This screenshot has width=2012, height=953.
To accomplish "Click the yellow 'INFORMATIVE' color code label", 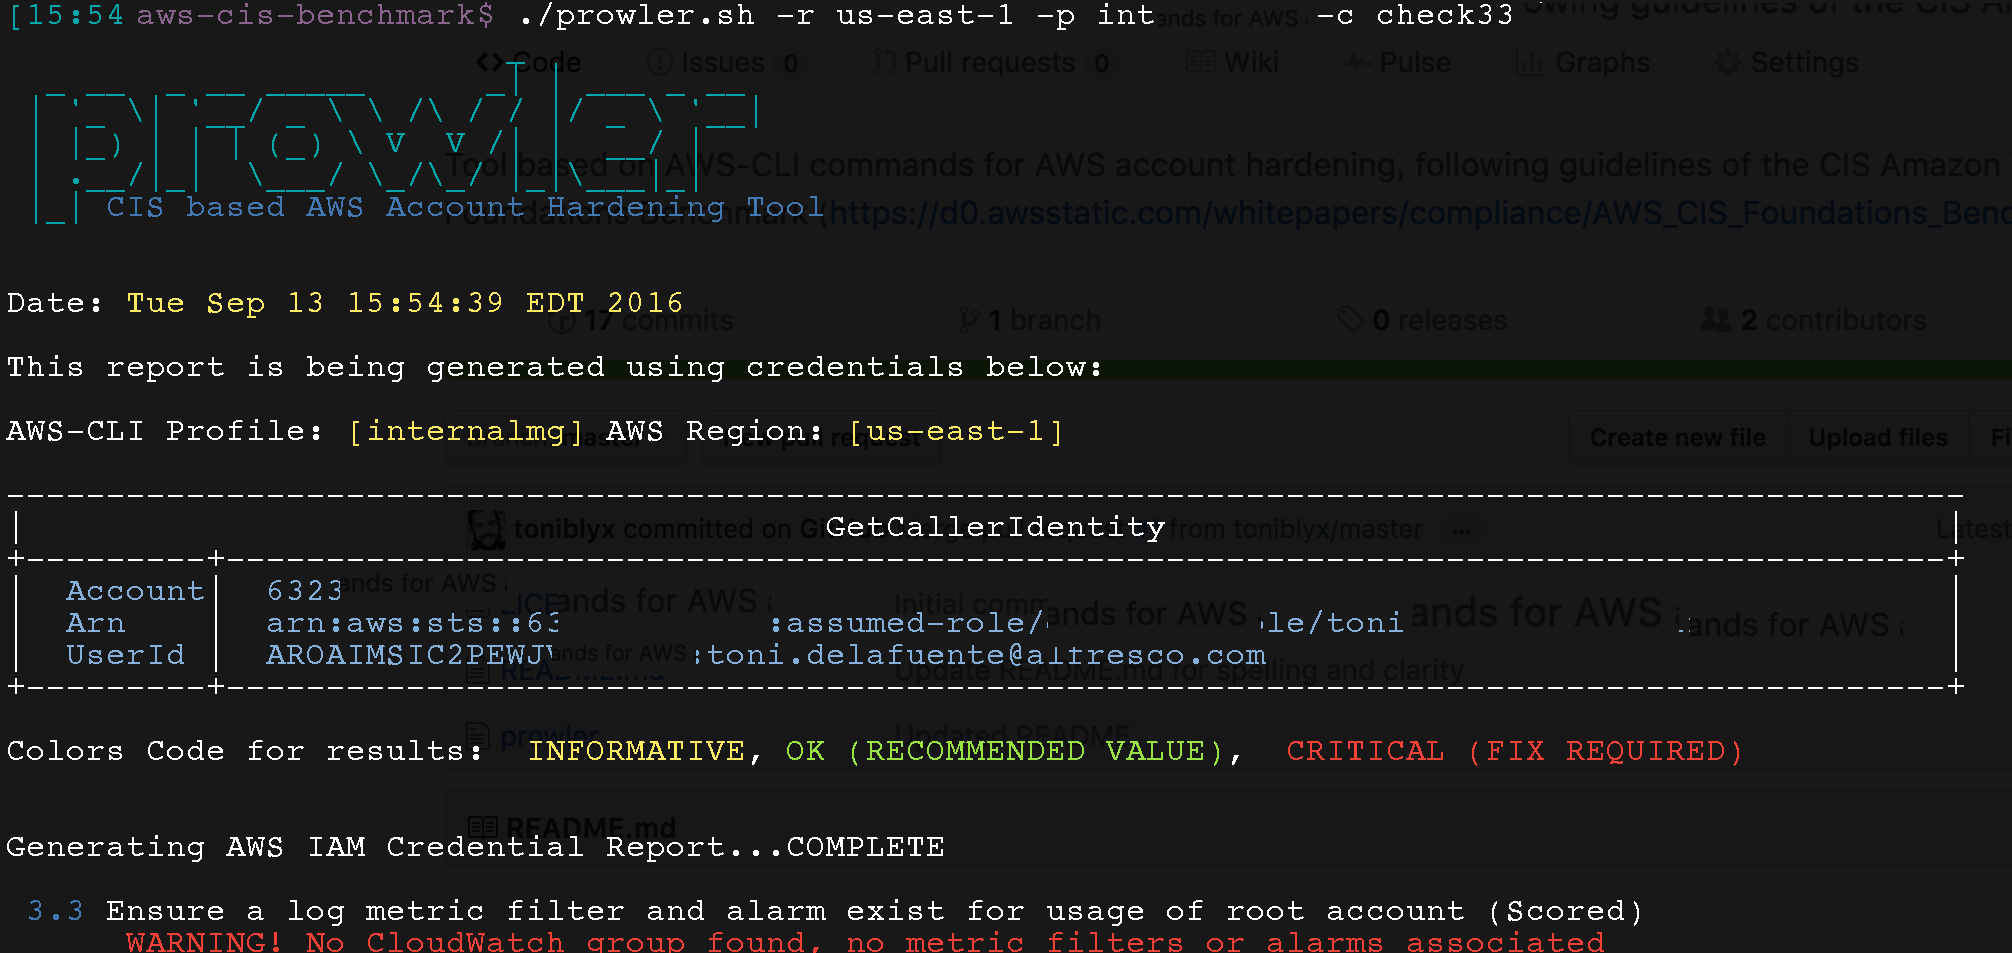I will click(636, 751).
